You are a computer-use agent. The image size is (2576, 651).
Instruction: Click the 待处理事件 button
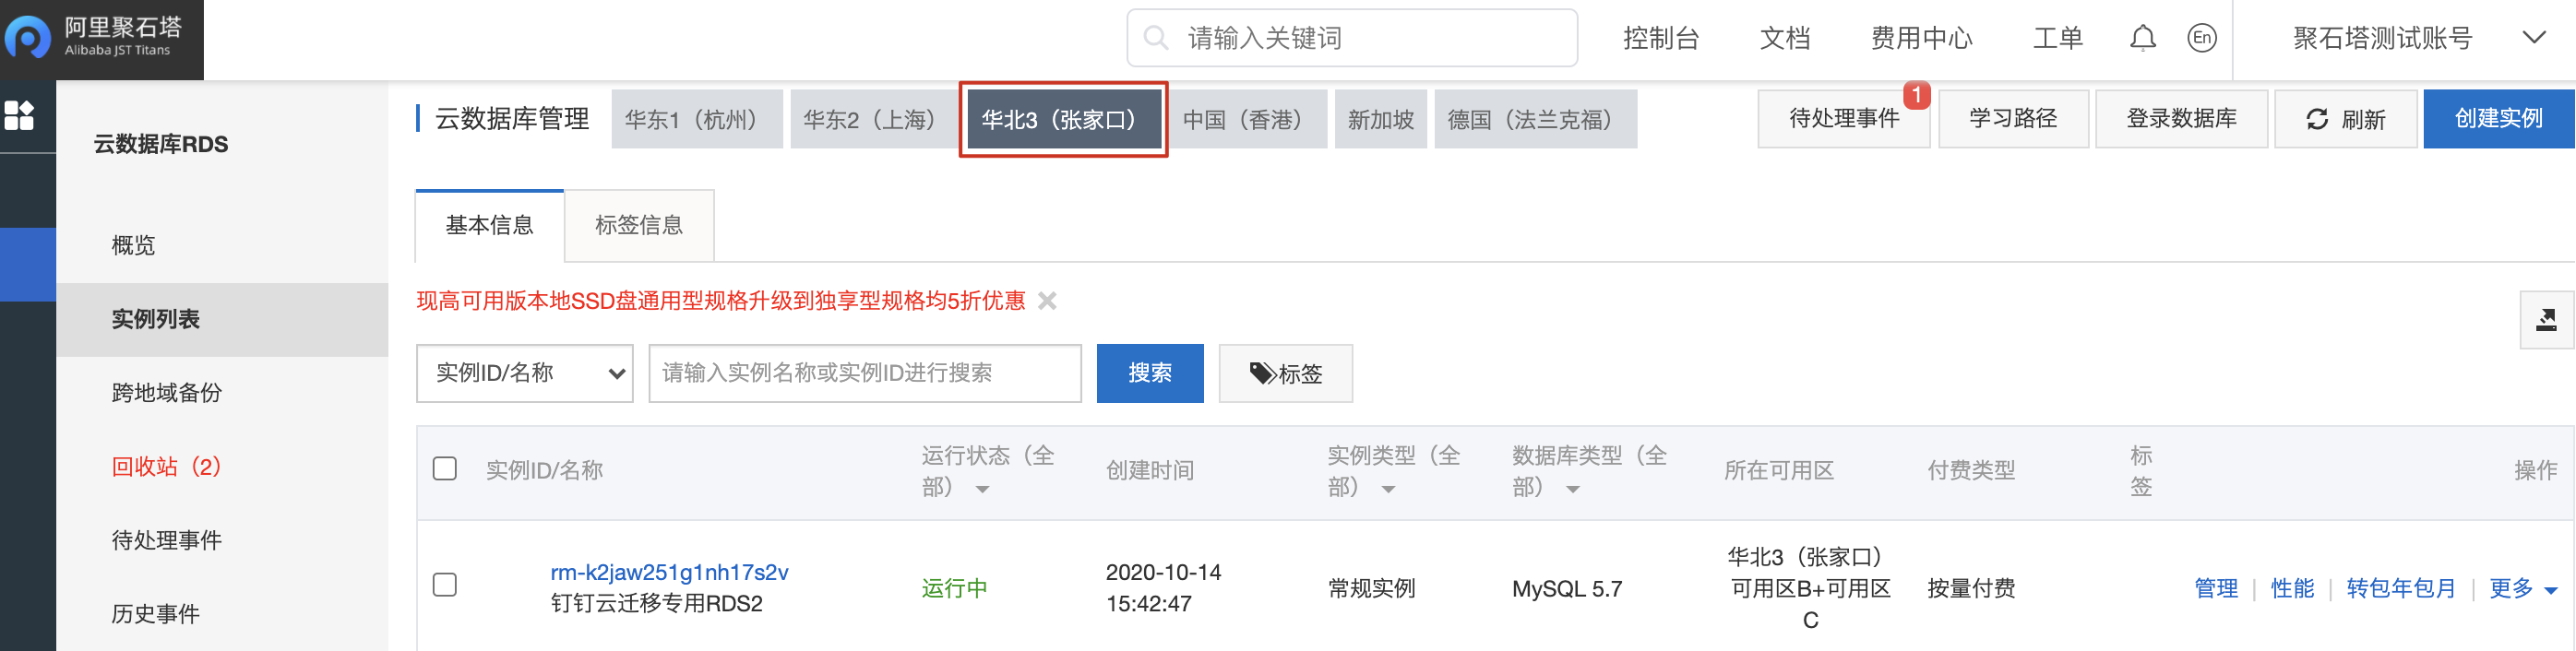[x=1843, y=119]
